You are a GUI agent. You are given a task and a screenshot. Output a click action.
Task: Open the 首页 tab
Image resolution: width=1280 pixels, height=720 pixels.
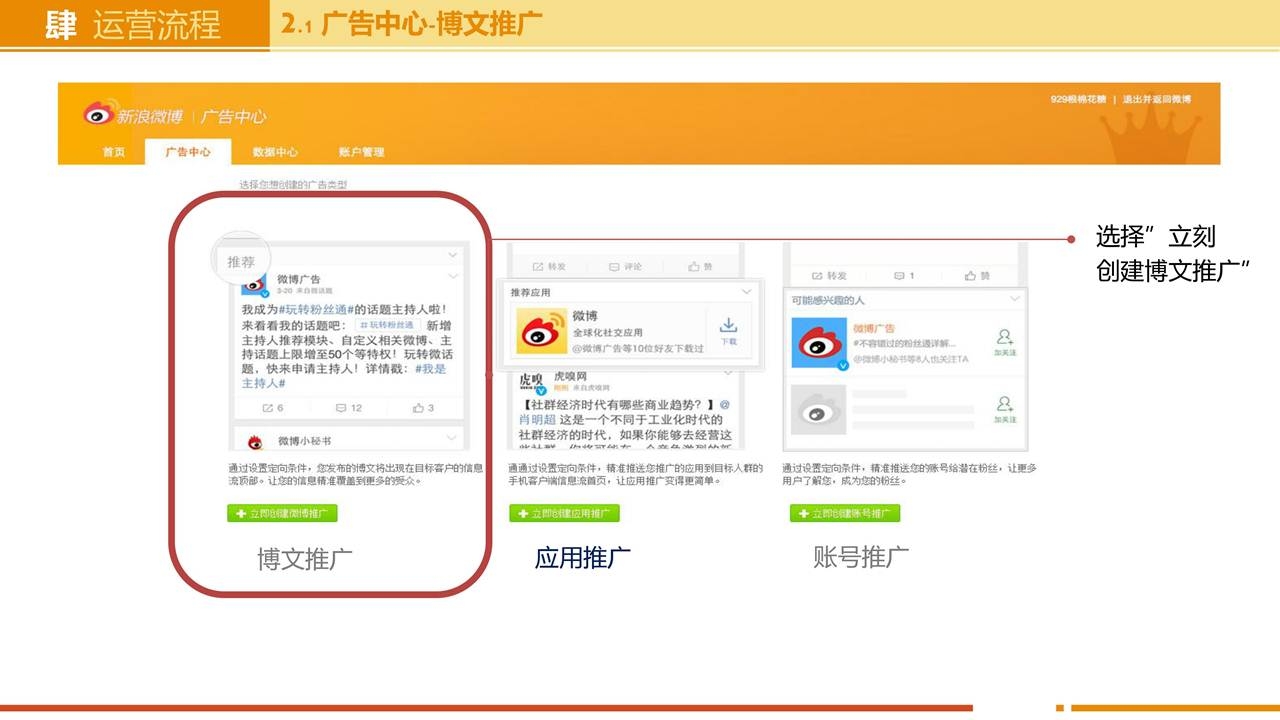(114, 152)
